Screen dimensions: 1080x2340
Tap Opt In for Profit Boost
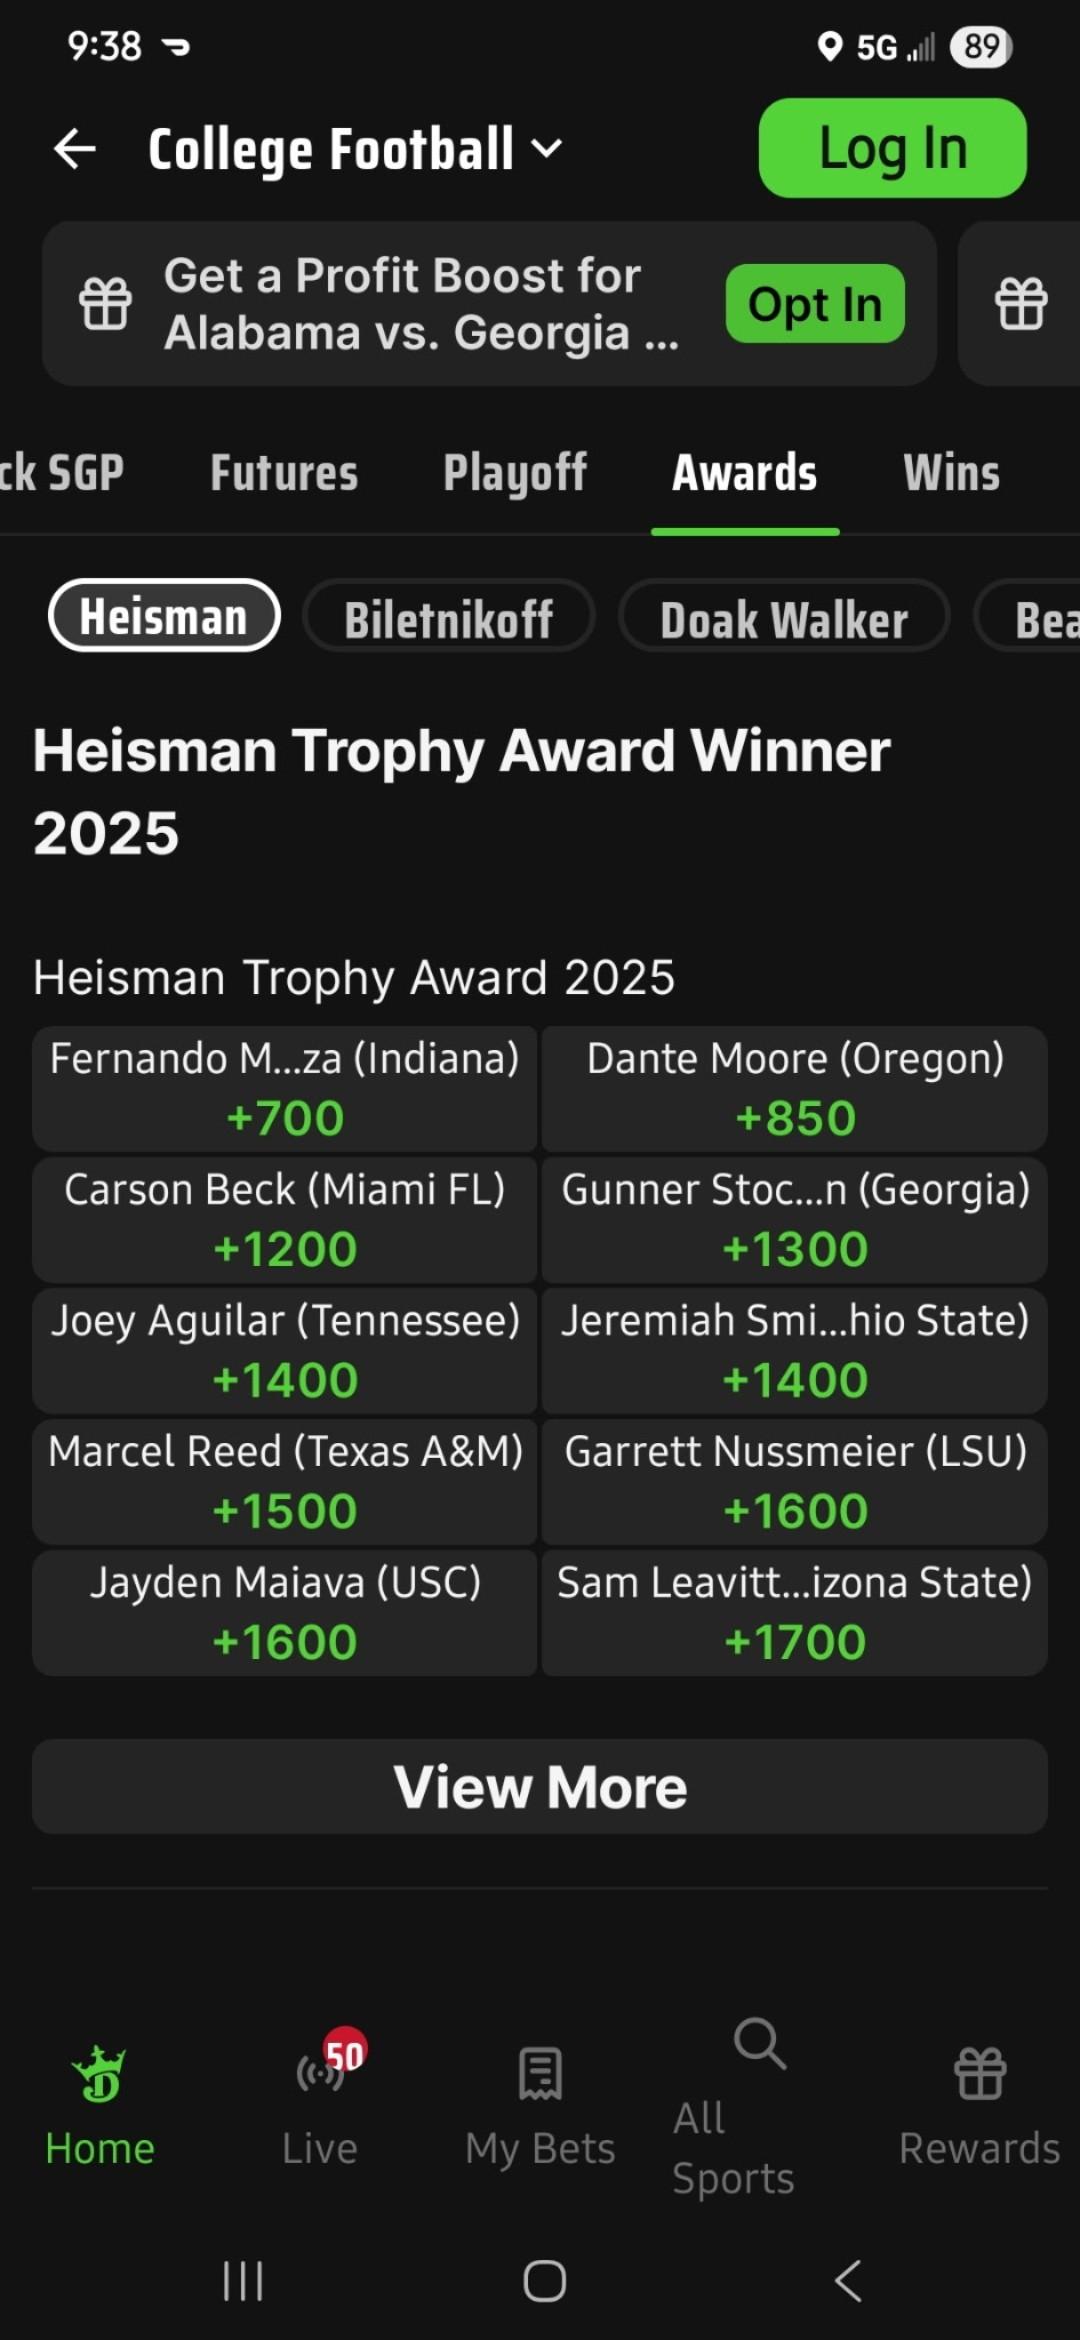(815, 304)
